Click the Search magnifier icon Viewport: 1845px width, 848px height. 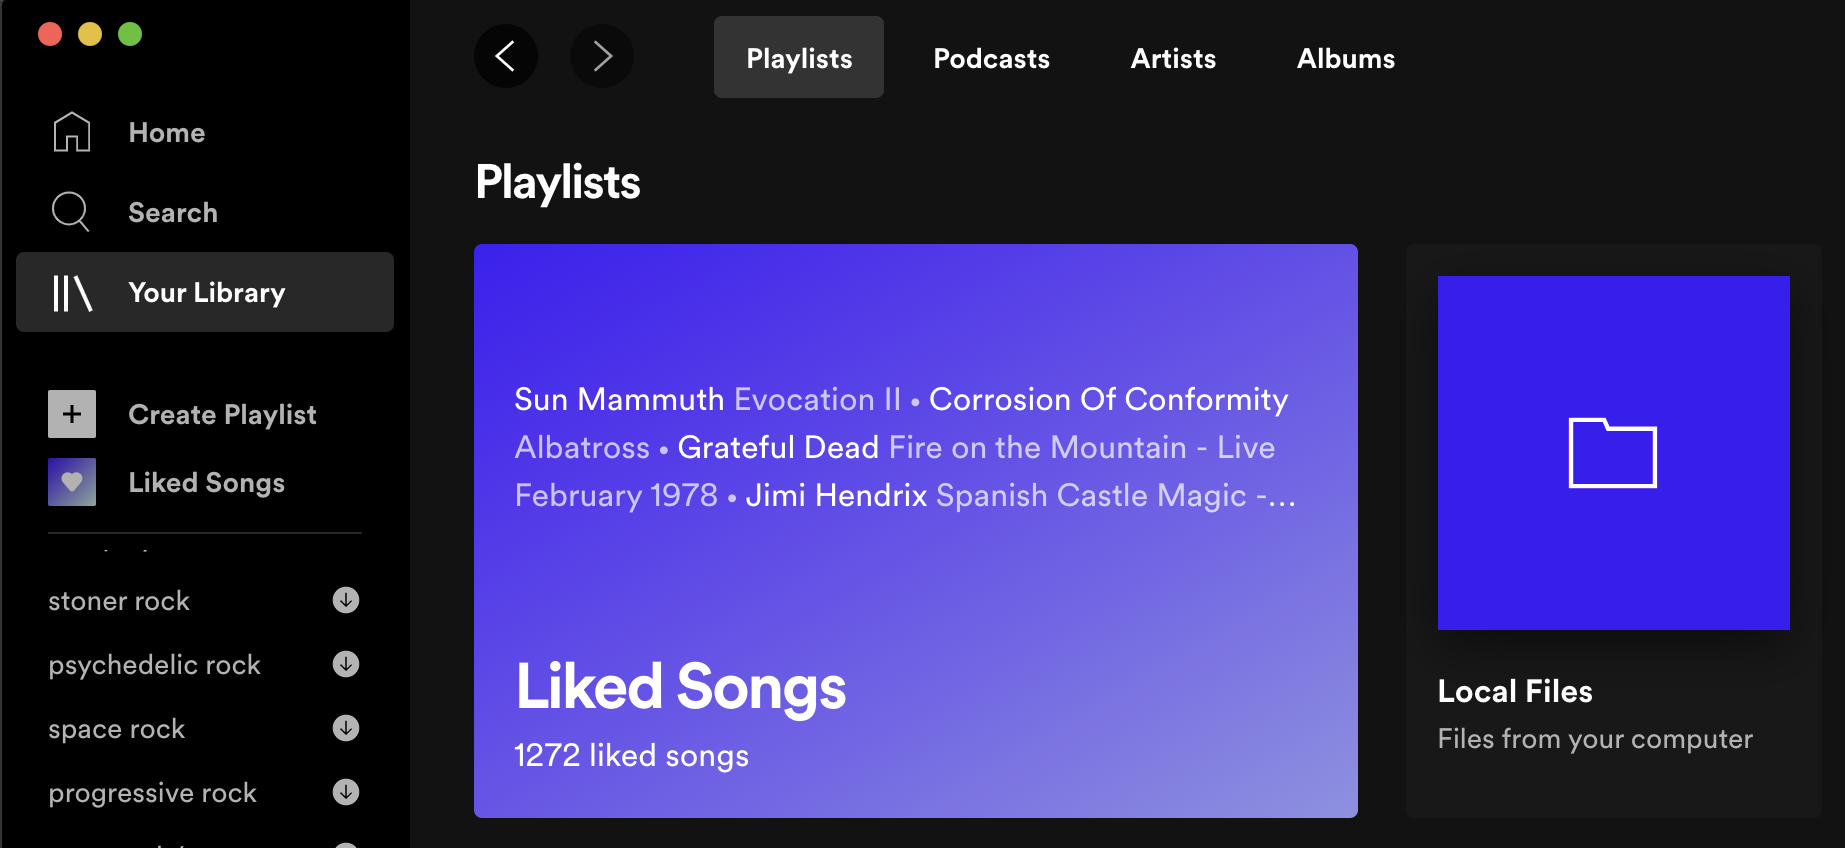pyautogui.click(x=71, y=212)
